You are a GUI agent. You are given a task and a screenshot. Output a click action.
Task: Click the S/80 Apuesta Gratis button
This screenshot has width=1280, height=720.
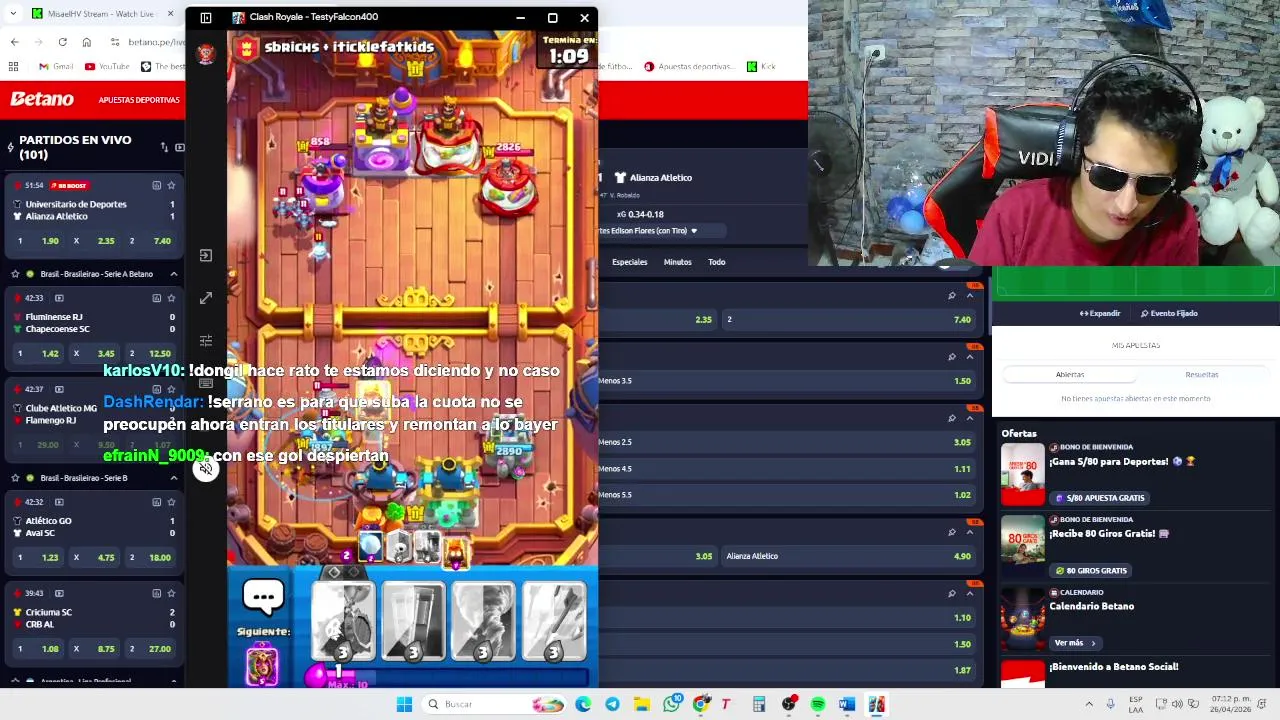tap(1098, 497)
